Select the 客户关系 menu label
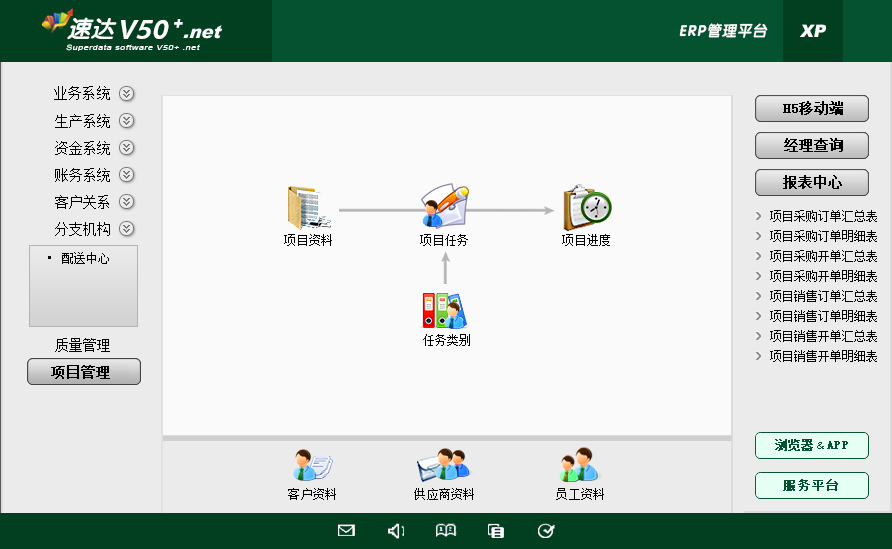Viewport: 892px width, 549px height. 82,202
